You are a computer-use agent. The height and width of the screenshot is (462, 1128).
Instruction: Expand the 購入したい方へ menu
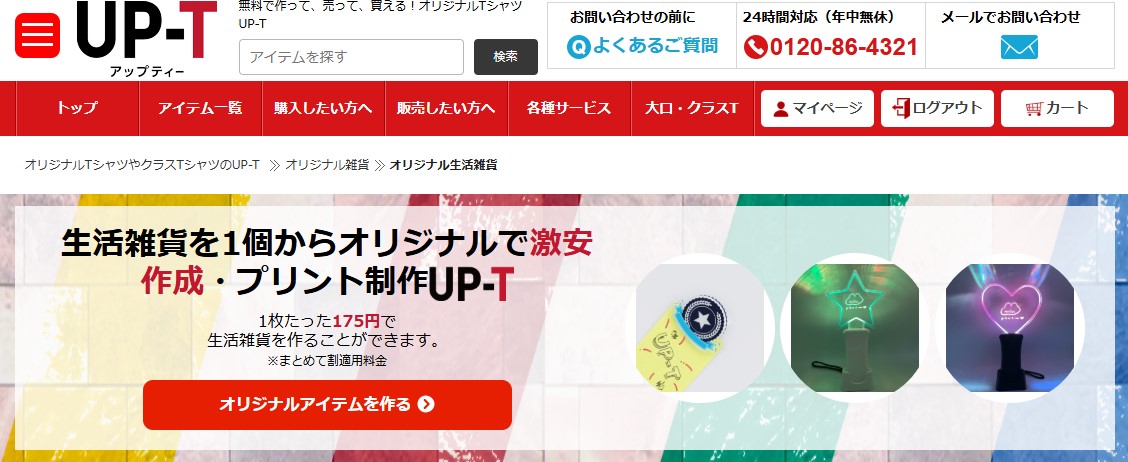(x=323, y=108)
